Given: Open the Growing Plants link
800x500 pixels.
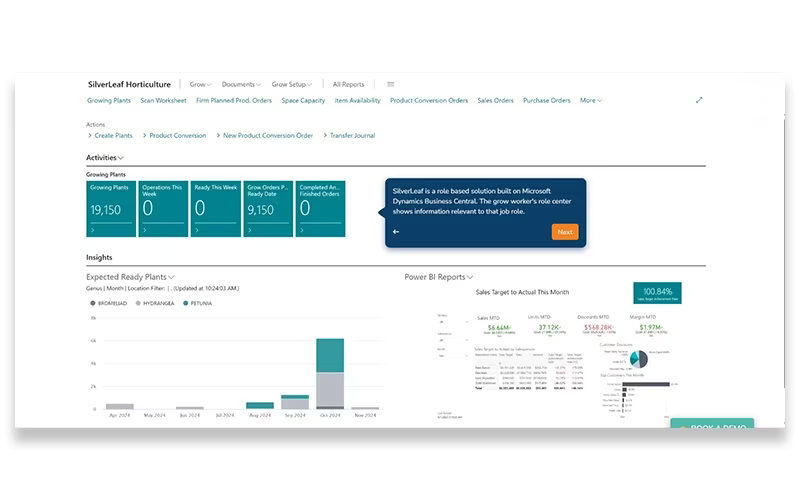Looking at the screenshot, I should point(109,101).
